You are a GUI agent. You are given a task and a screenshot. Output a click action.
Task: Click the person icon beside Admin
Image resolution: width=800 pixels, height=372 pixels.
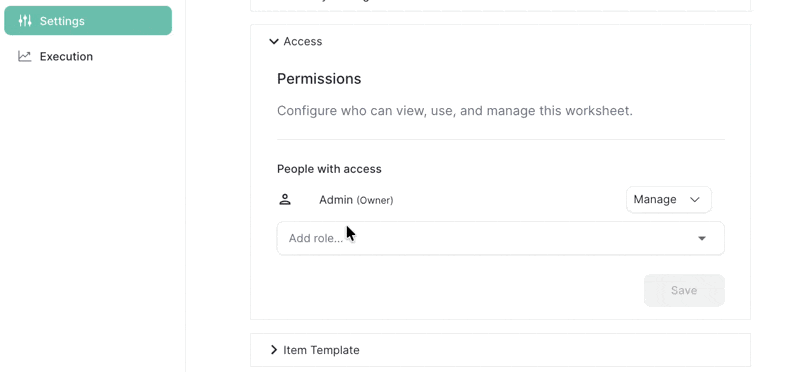285,200
